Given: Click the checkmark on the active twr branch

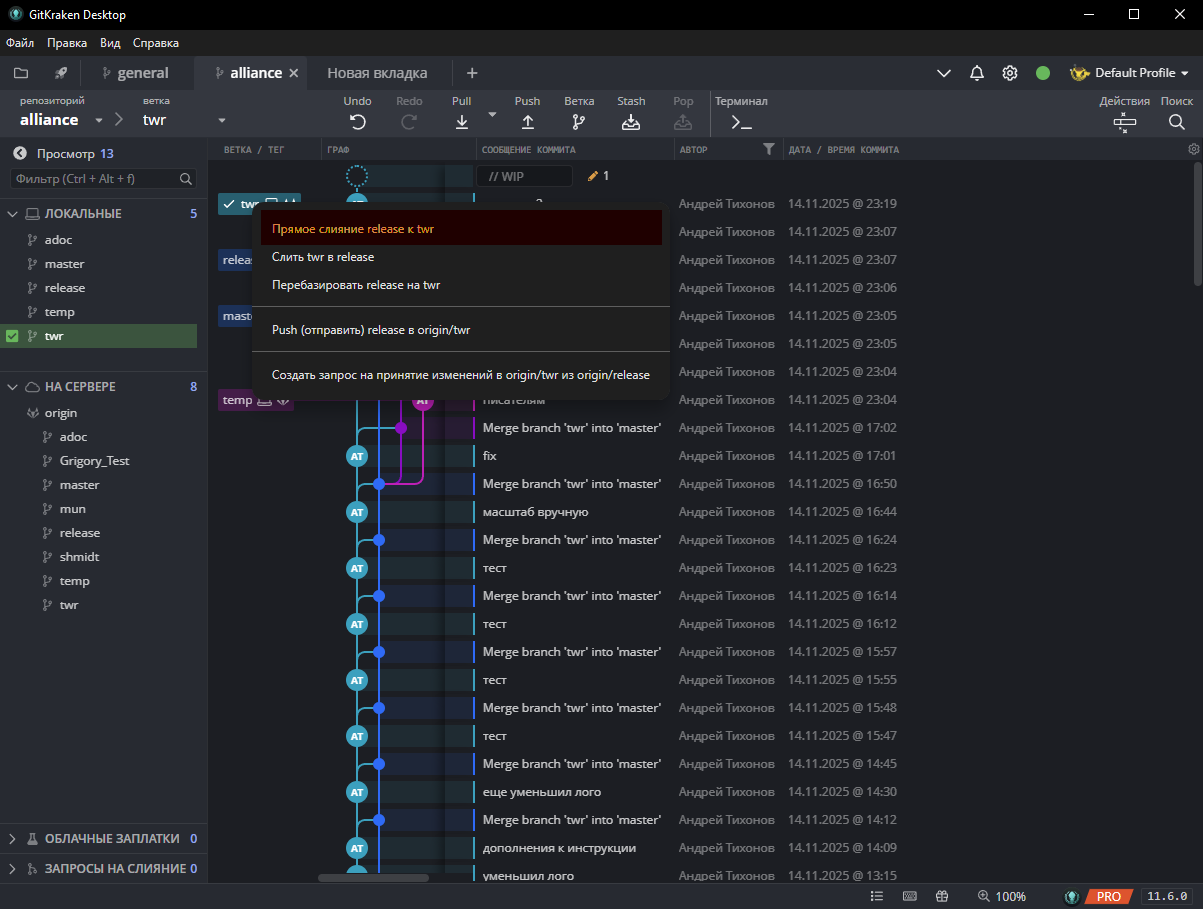Looking at the screenshot, I should tap(227, 203).
